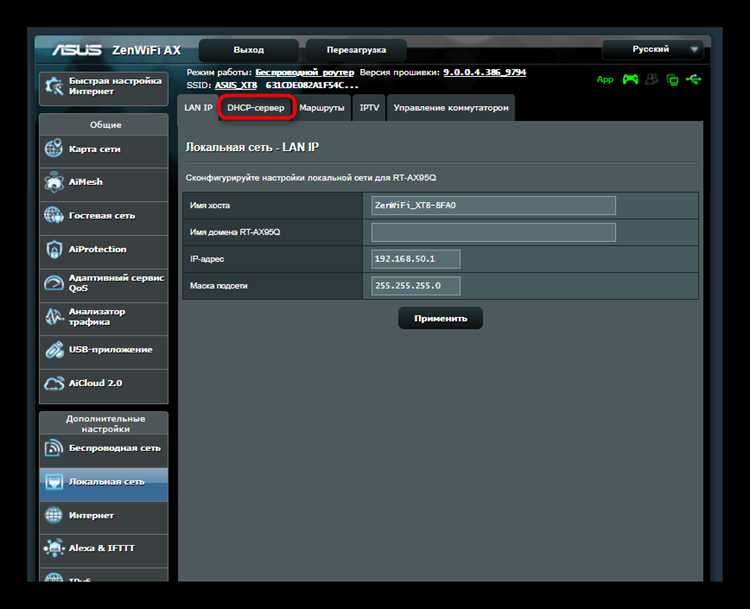Viewport: 750px width, 609px height.
Task: Switch to the LAN IP tab
Action: click(198, 108)
